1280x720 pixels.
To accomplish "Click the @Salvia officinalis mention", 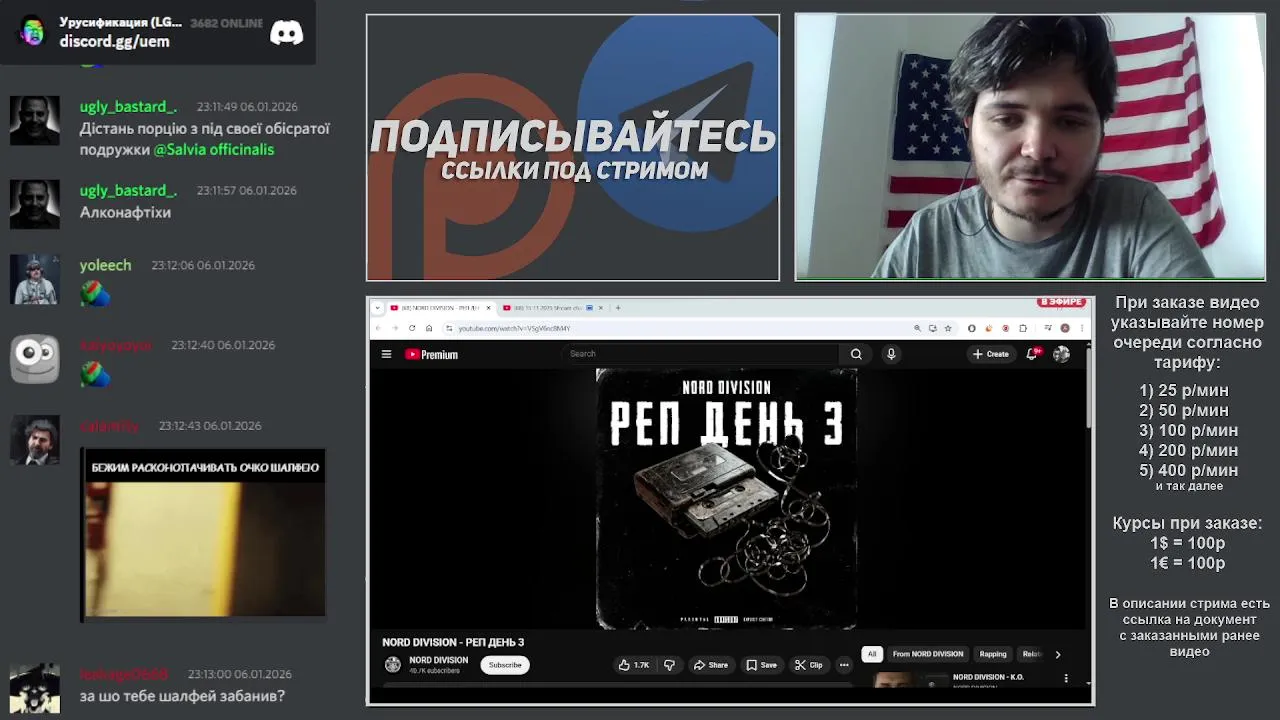I will coord(214,150).
